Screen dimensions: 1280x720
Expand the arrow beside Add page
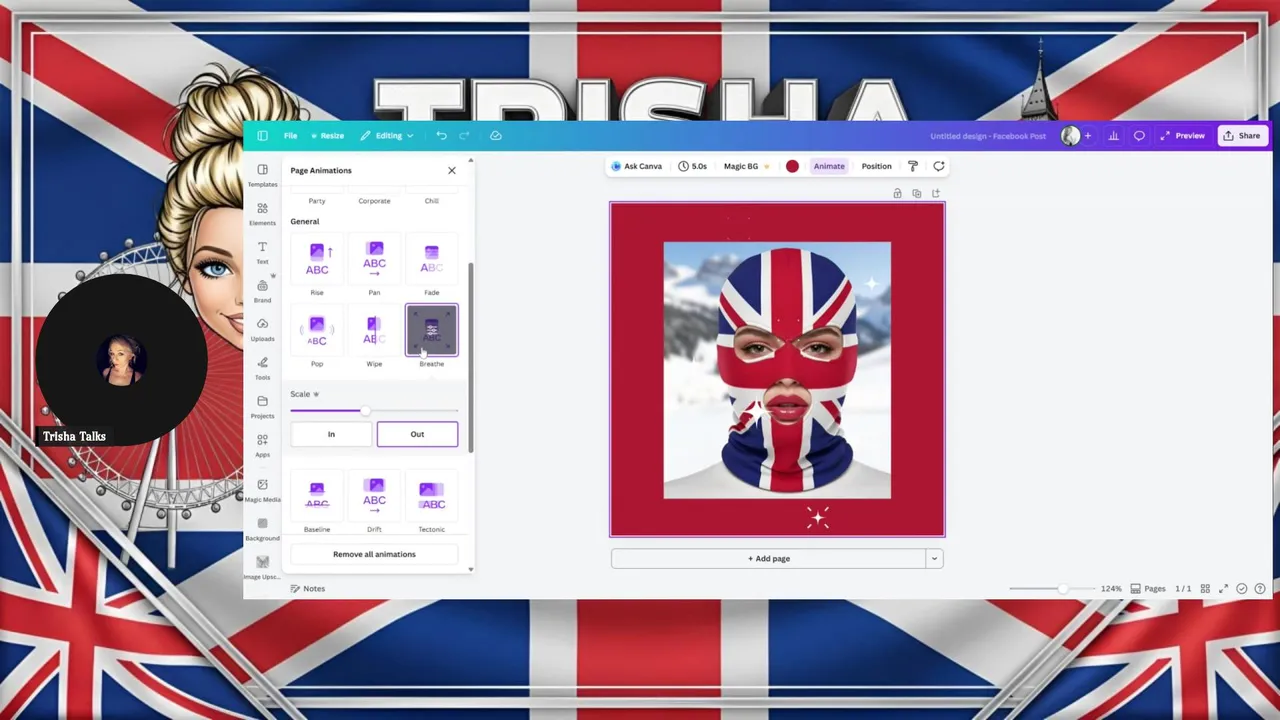coord(934,559)
